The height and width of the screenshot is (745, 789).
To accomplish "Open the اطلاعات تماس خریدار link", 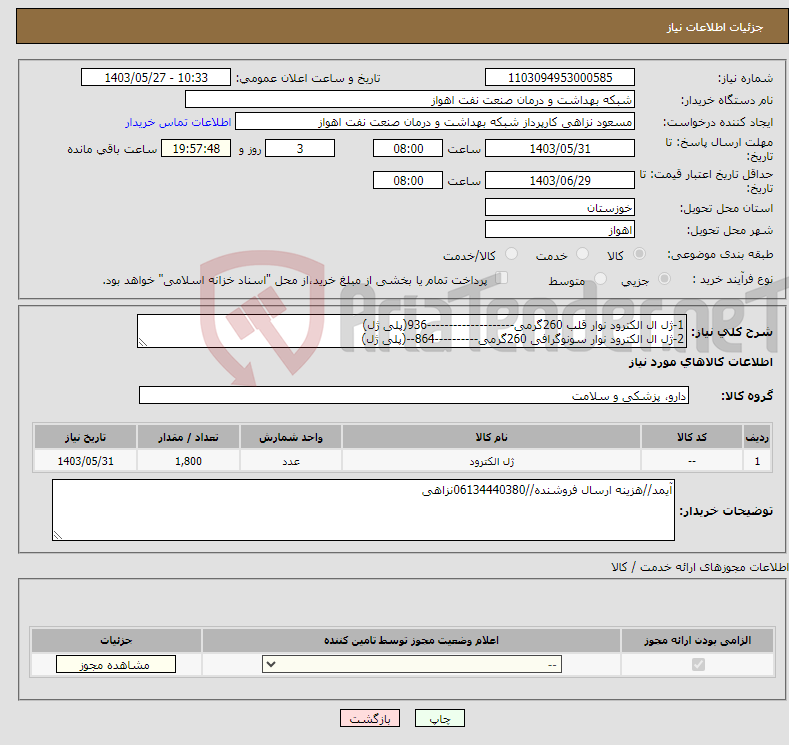I will point(178,122).
